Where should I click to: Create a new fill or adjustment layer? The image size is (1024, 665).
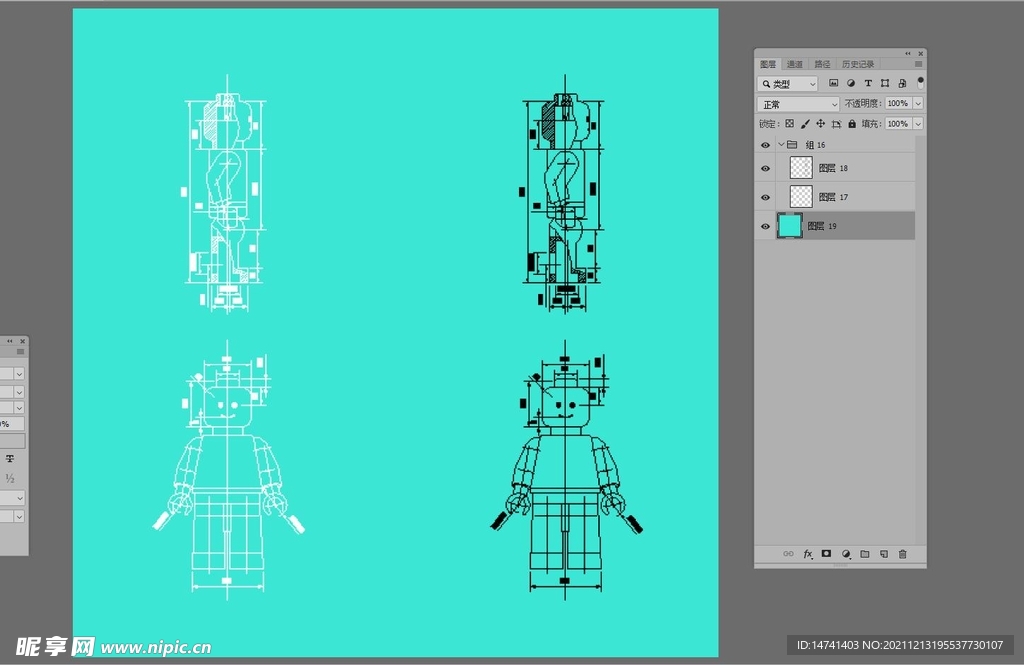846,554
